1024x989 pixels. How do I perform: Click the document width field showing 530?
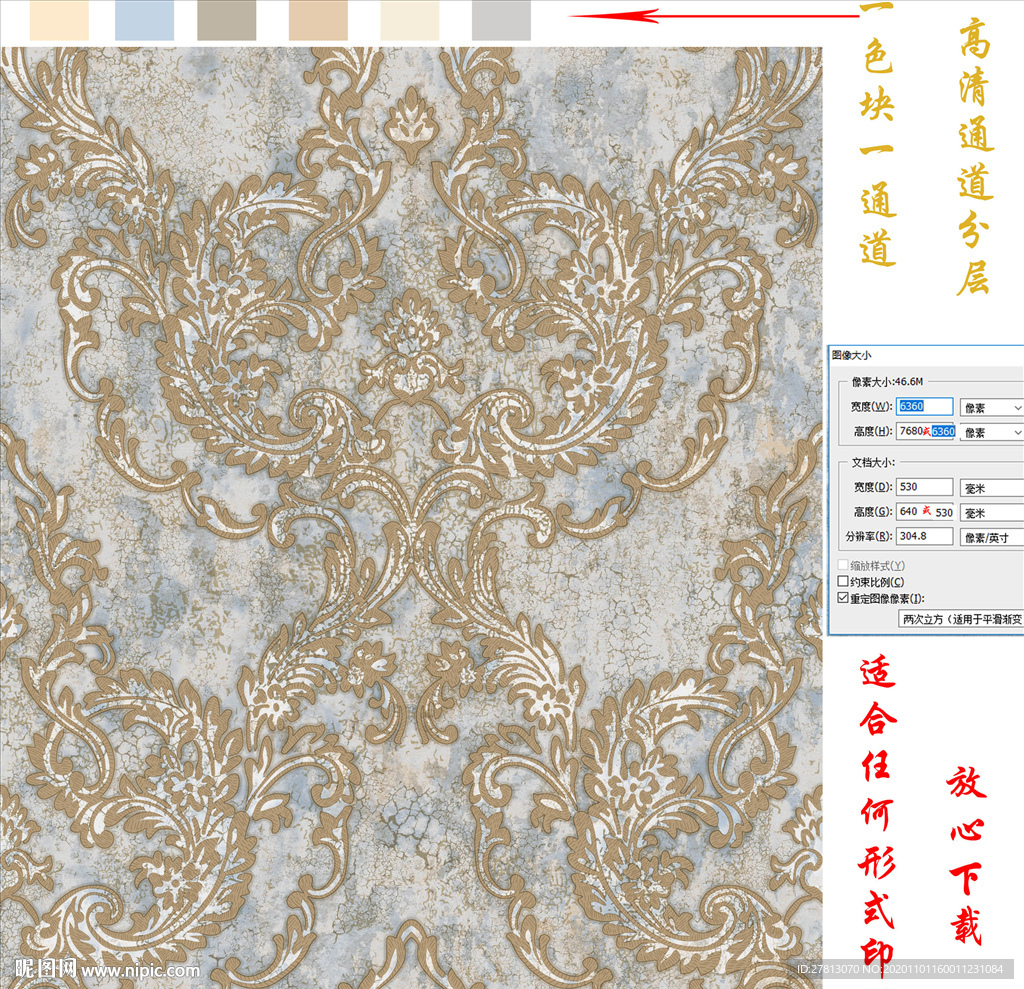924,487
